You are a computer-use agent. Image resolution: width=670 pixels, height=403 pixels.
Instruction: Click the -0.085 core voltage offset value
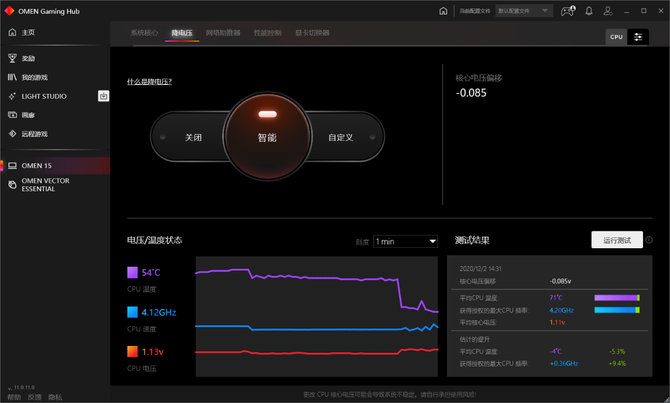coord(471,93)
